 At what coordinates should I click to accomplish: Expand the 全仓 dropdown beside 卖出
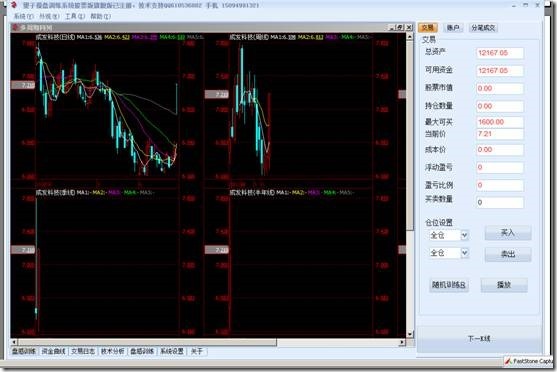point(464,253)
